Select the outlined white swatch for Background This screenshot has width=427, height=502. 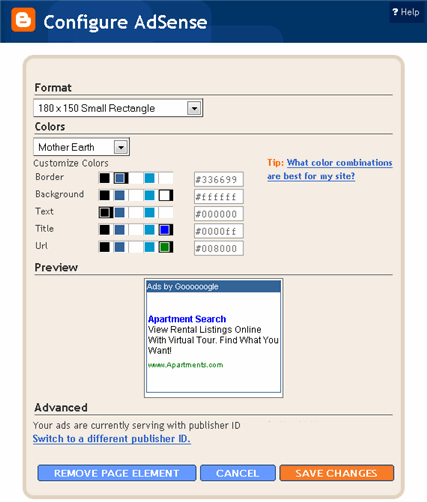click(166, 195)
